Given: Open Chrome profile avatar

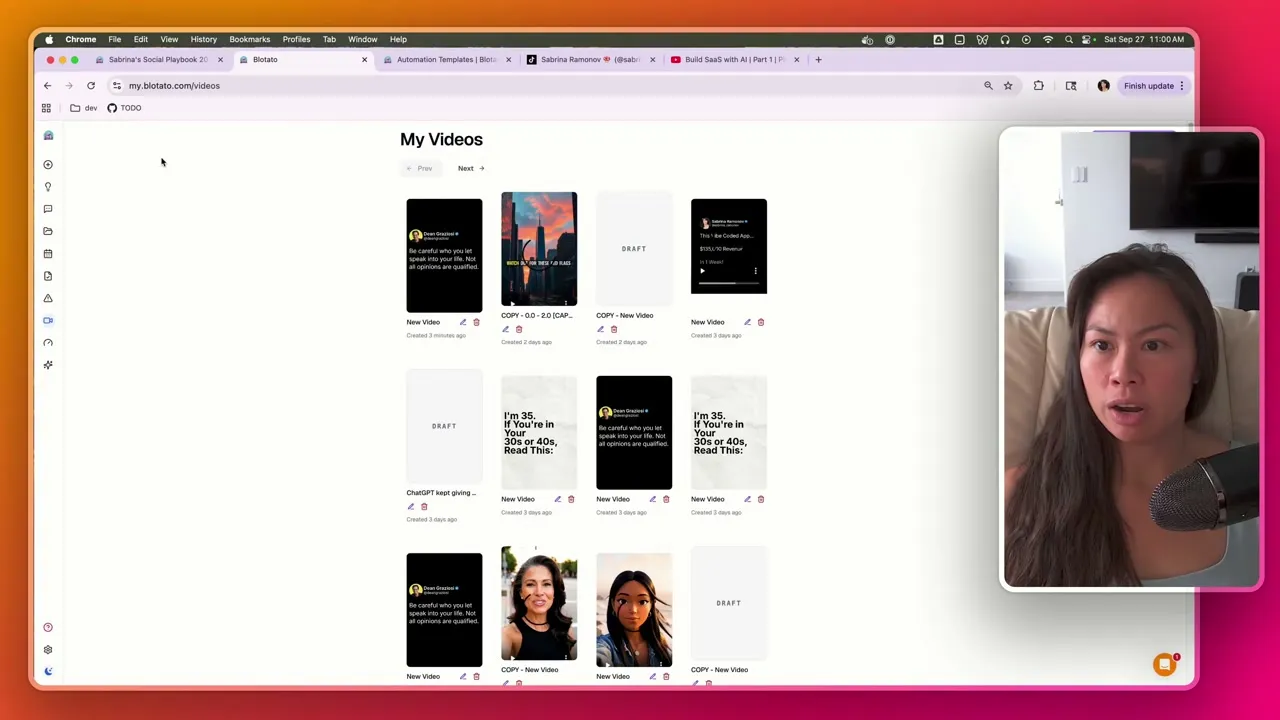Looking at the screenshot, I should click(1104, 86).
